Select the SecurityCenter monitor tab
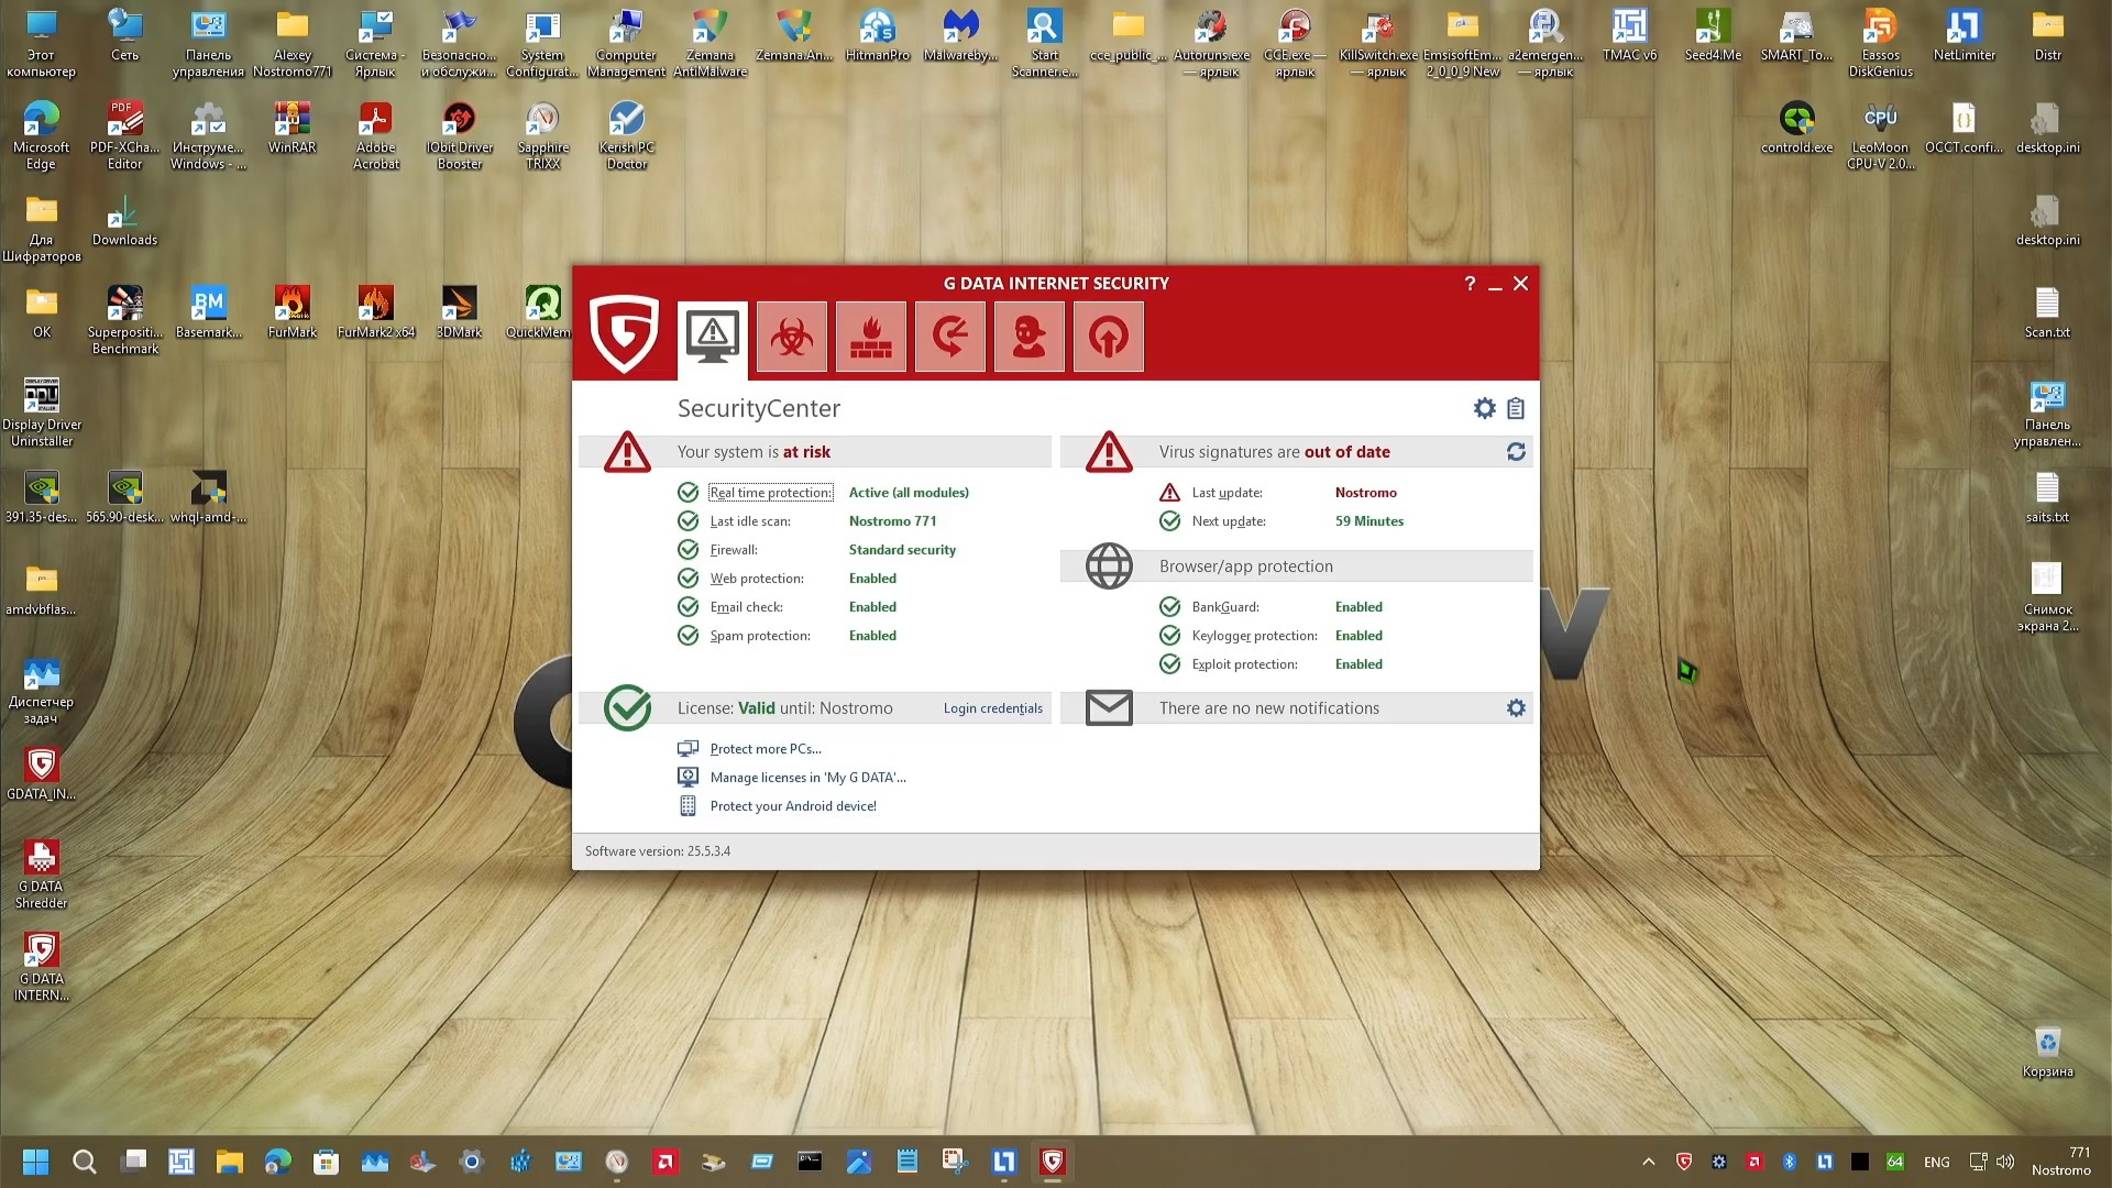 (x=712, y=338)
